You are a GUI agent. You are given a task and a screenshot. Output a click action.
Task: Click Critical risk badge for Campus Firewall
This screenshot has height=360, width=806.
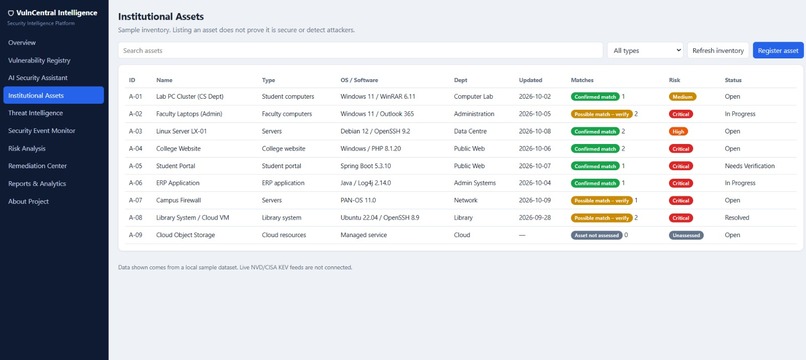[x=681, y=201]
